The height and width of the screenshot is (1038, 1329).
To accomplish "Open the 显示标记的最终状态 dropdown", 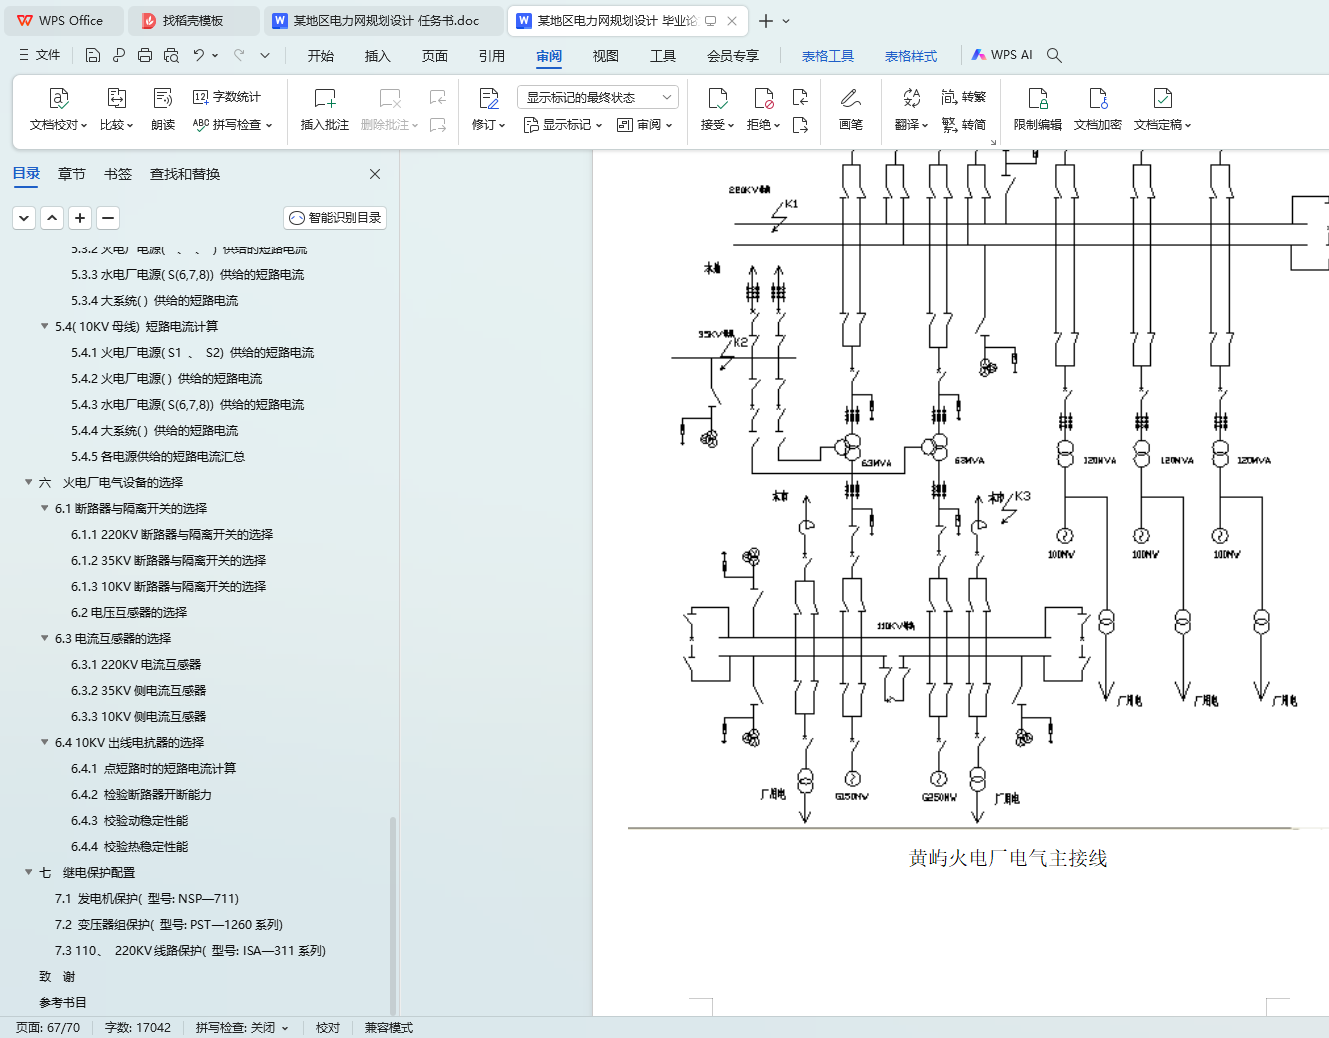I will click(598, 97).
